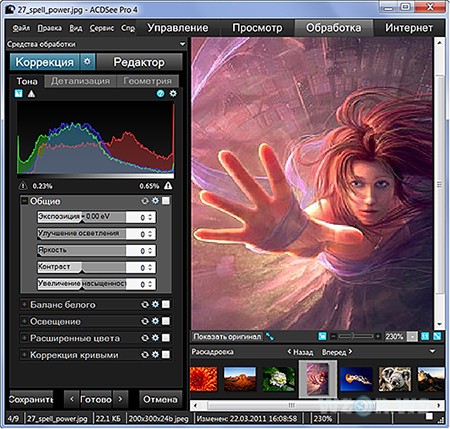Open the Правка menu
The image size is (450, 429).
coord(50,28)
